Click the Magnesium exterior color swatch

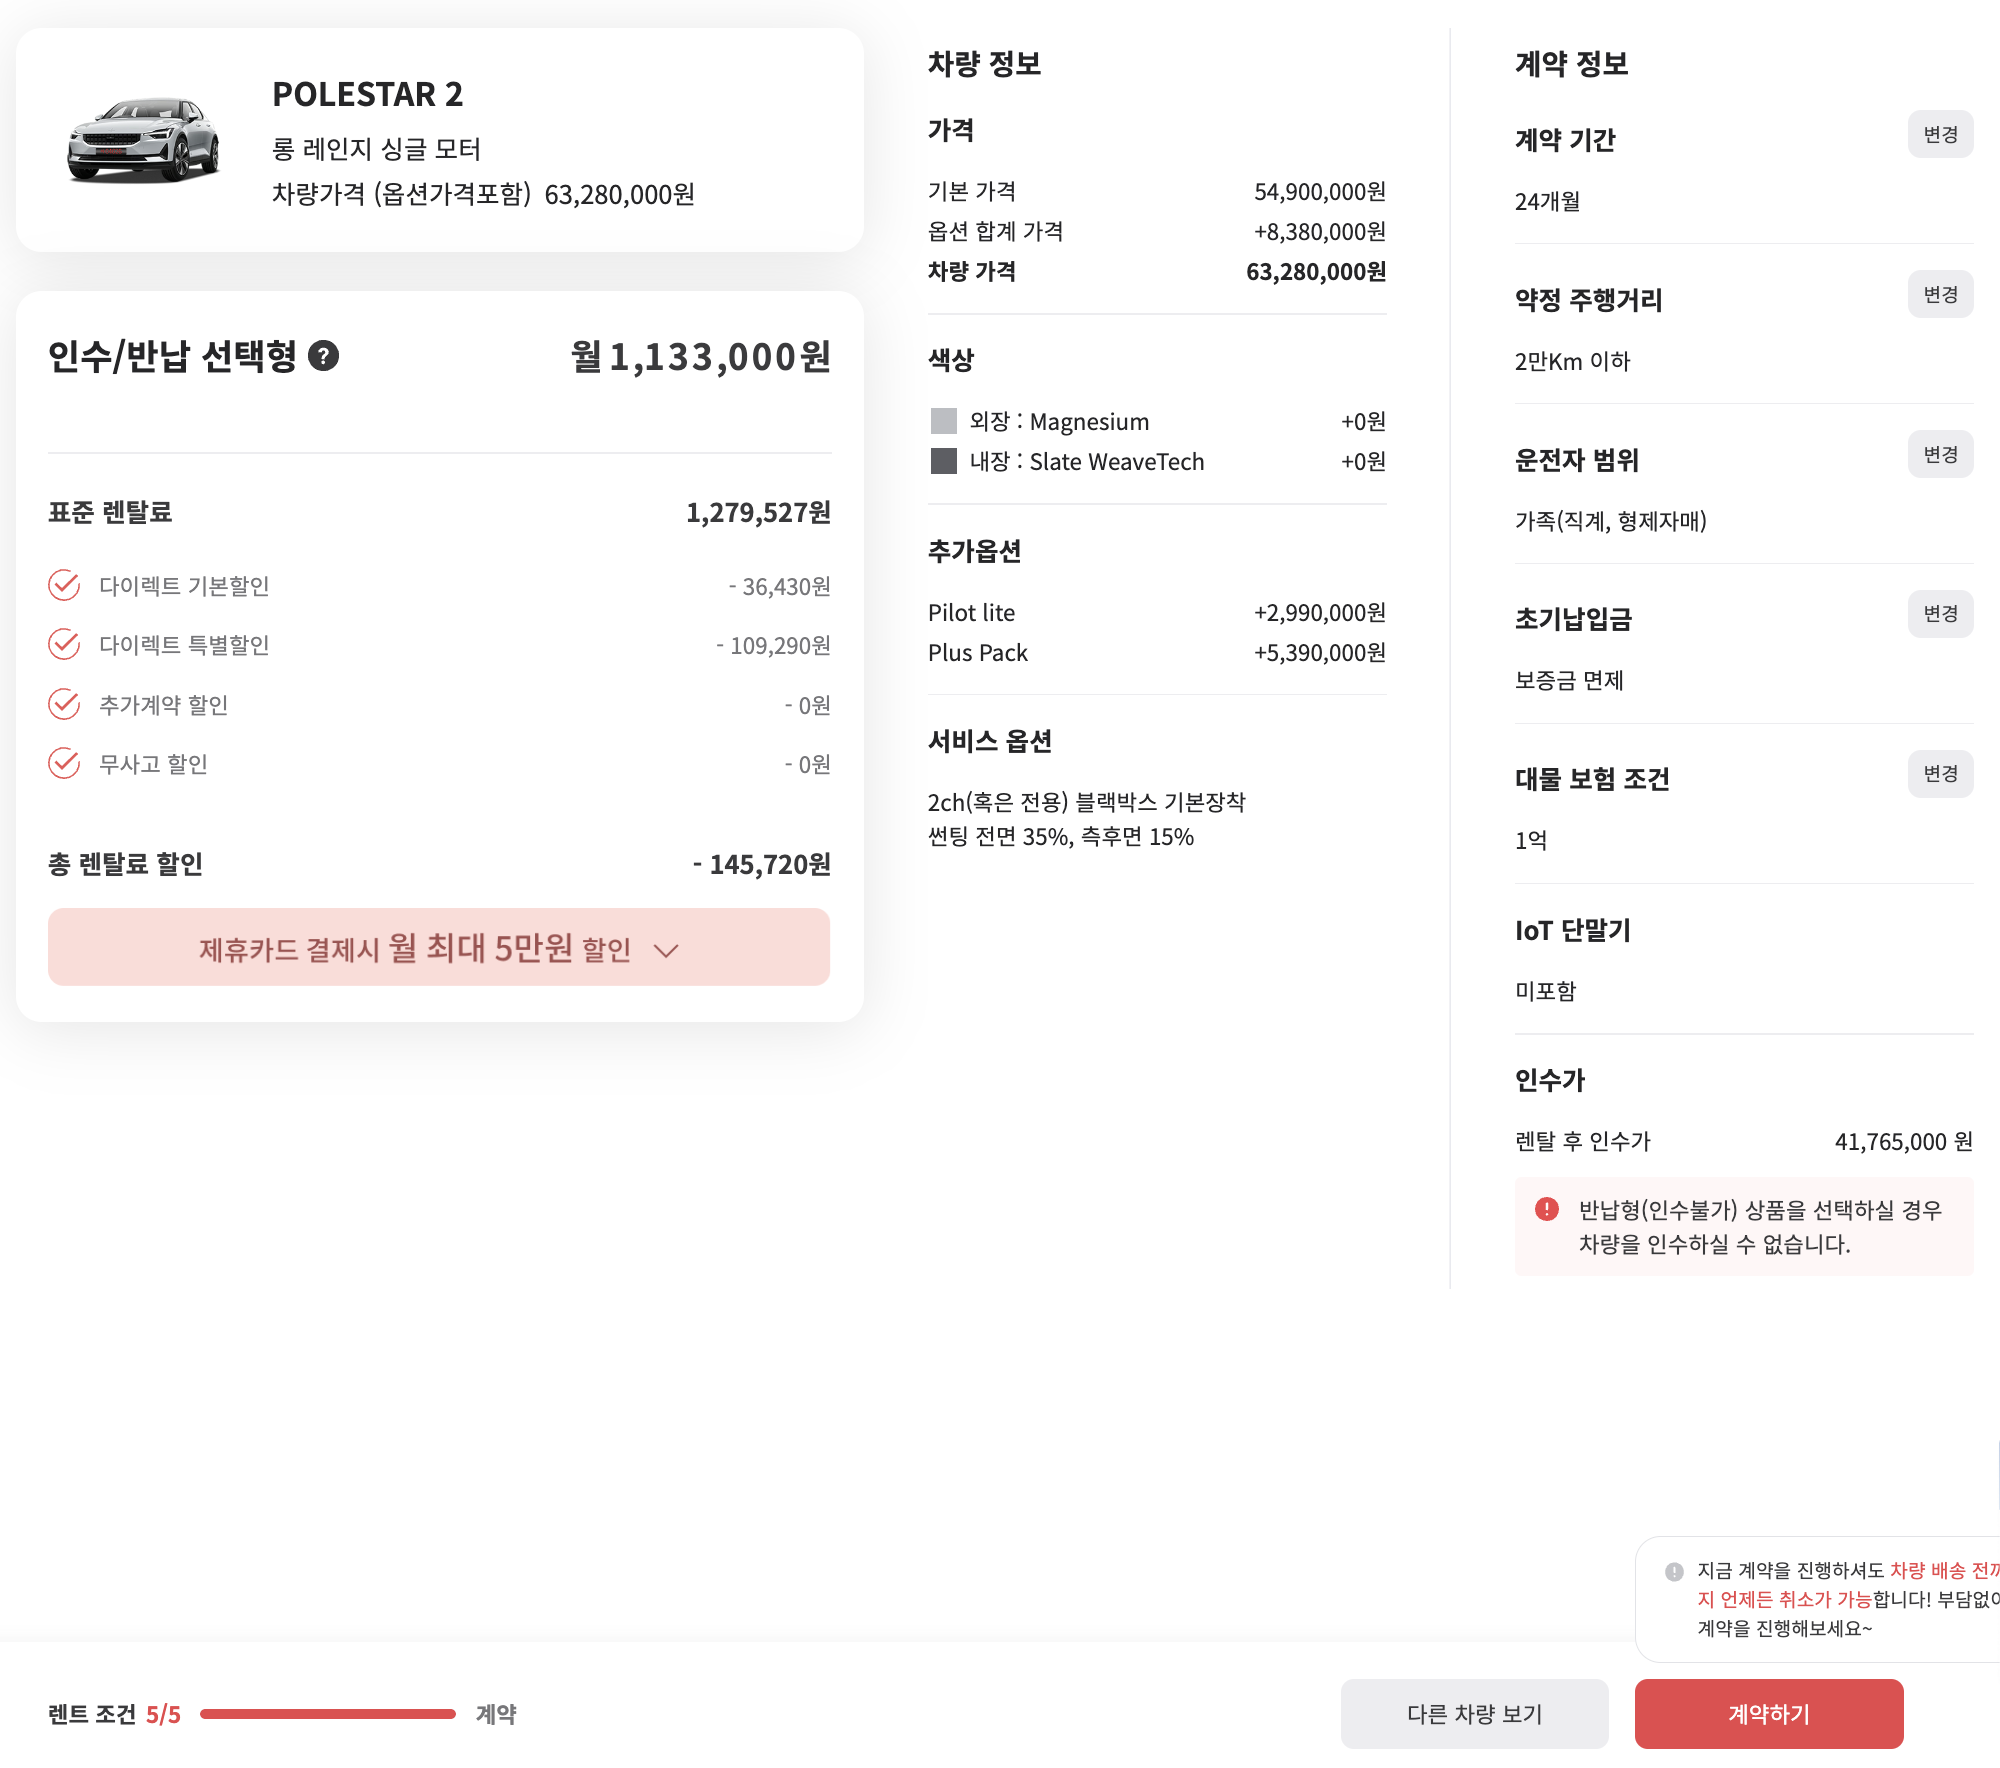(943, 421)
